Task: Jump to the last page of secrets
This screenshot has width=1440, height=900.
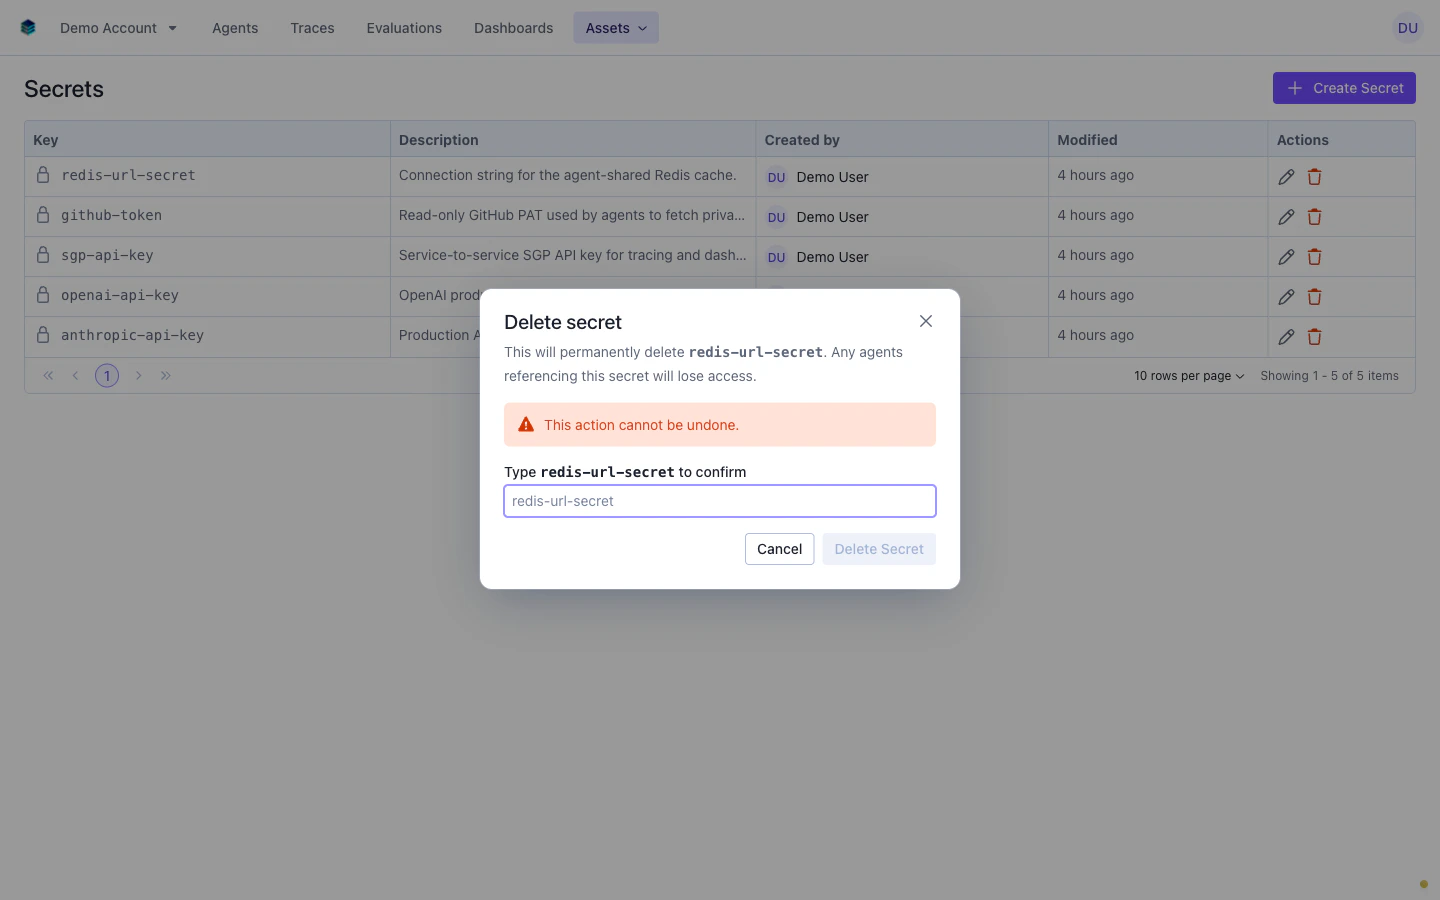Action: (x=166, y=376)
